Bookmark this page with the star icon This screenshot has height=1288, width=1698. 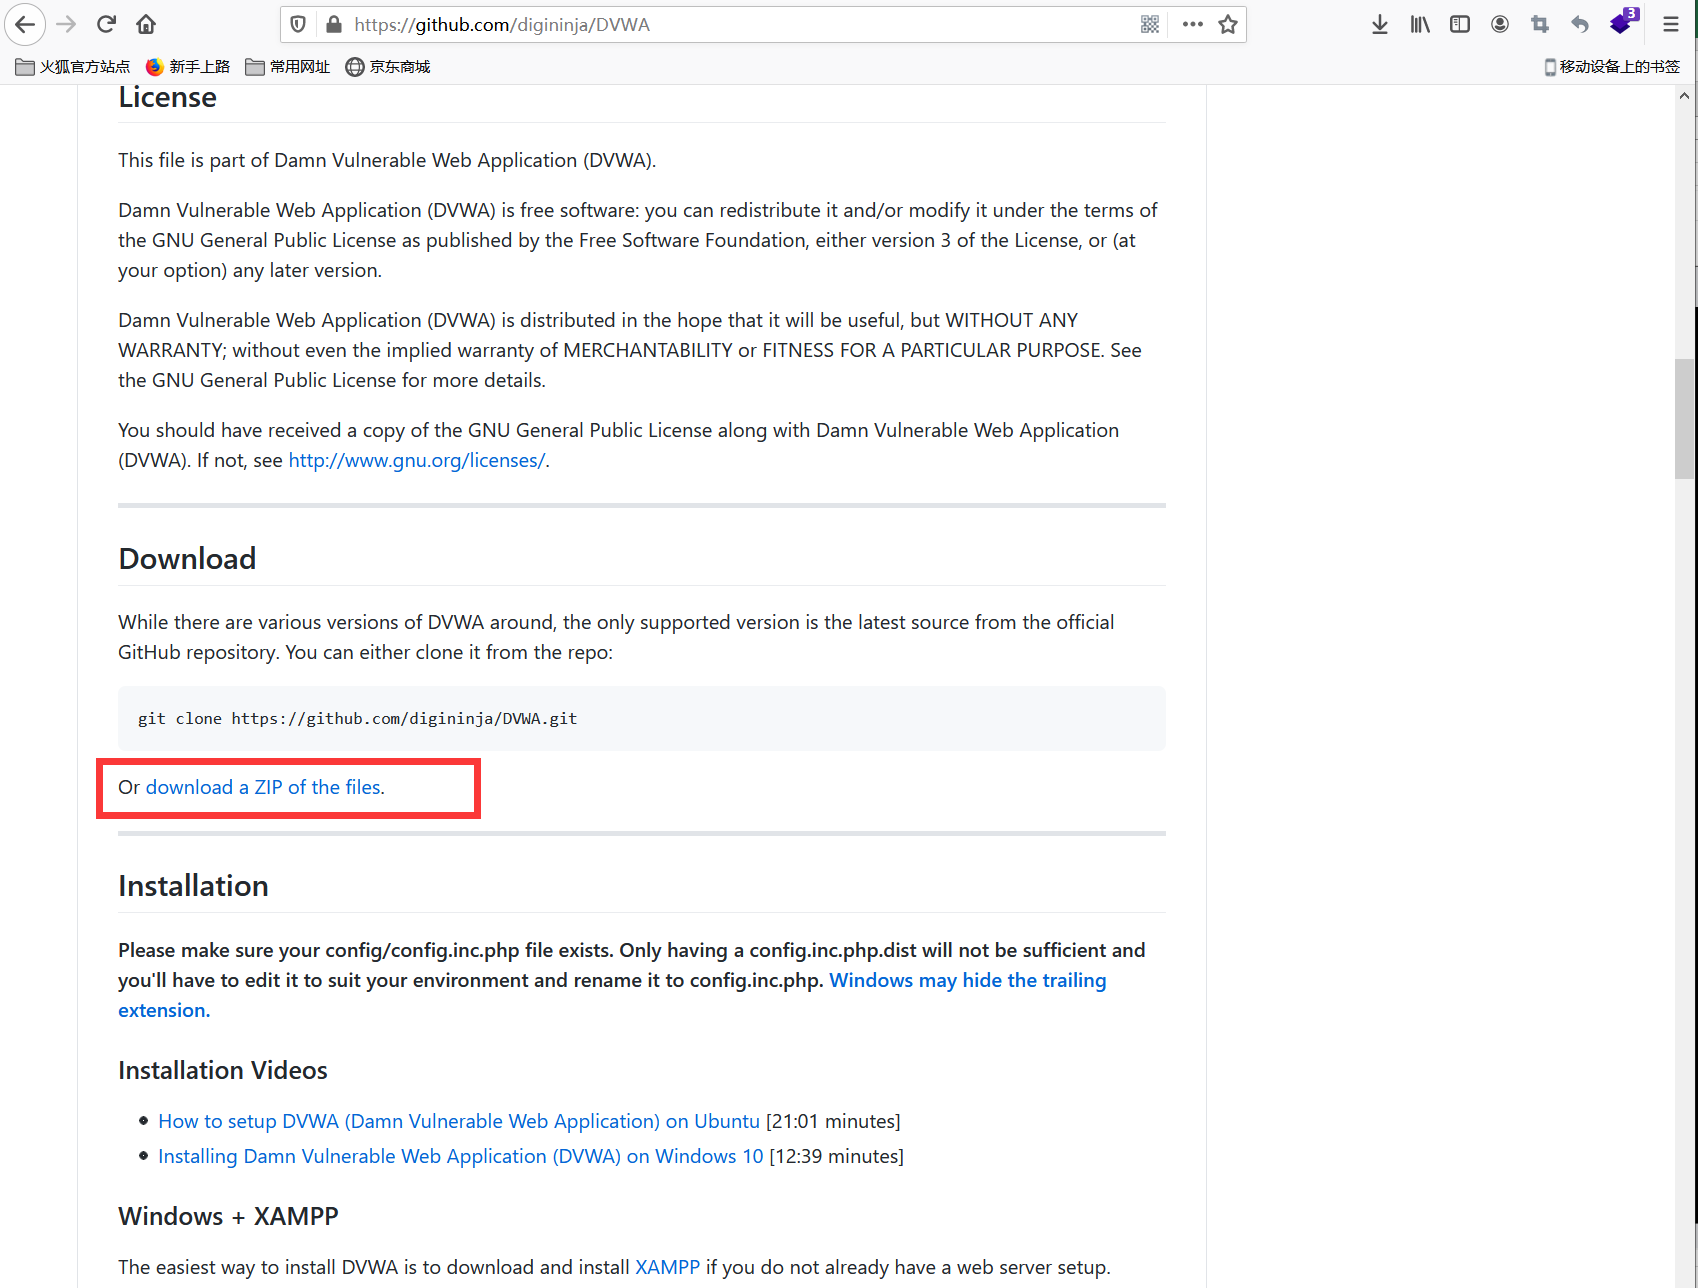[x=1229, y=24]
